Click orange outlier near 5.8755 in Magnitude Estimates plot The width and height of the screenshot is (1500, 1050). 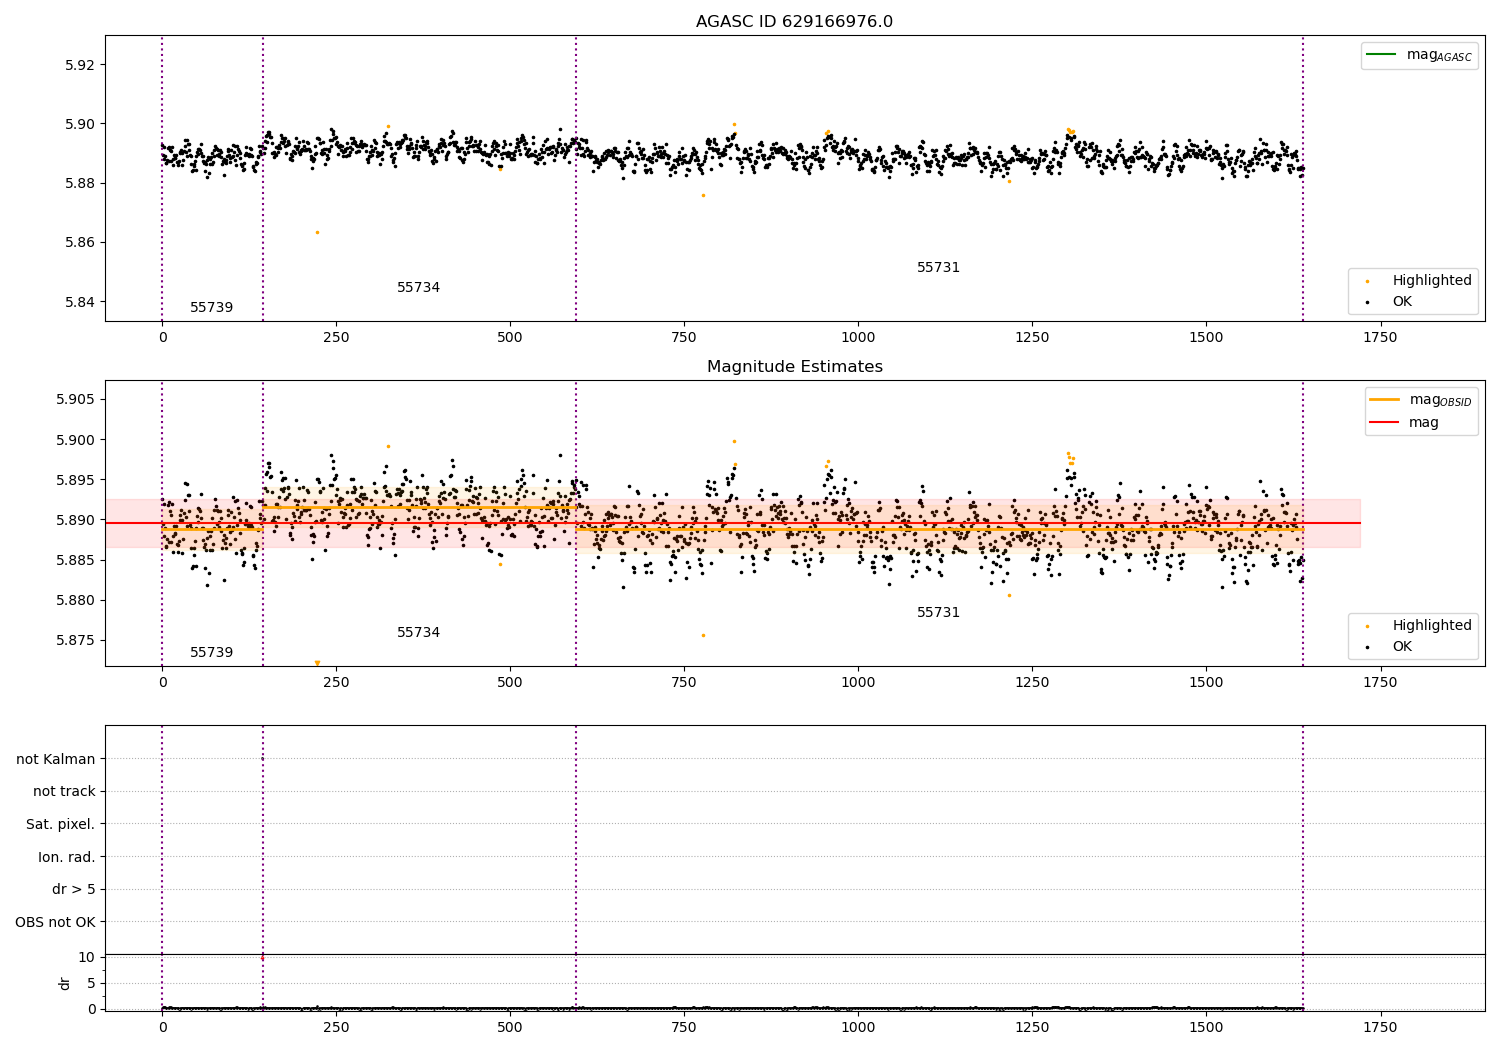click(x=703, y=635)
